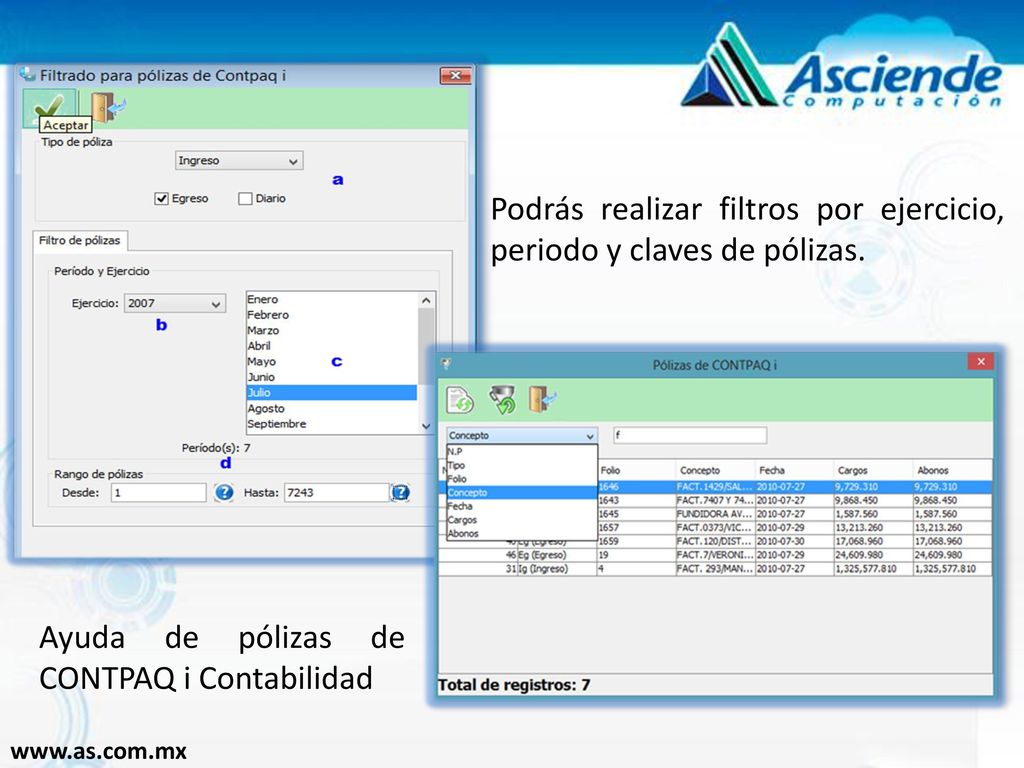Click the refresh document icon in Pólizas window
The image size is (1024, 768).
[x=460, y=400]
